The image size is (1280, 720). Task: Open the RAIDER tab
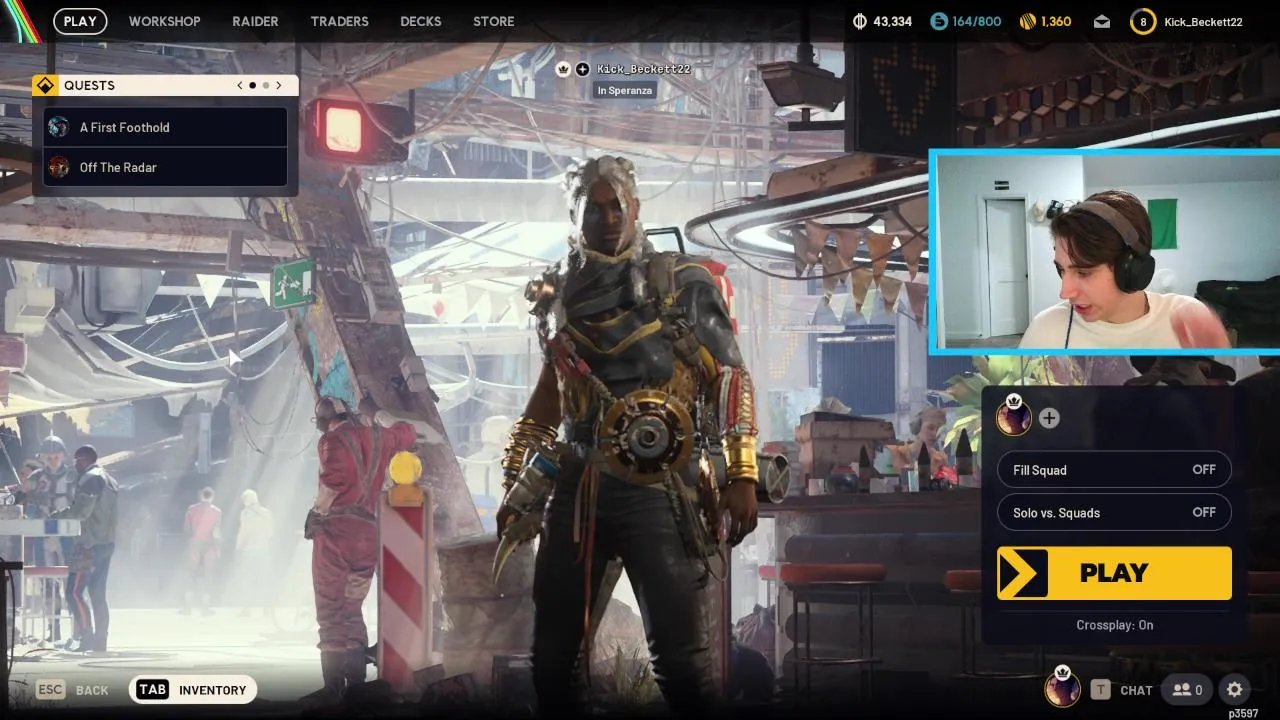coord(255,21)
